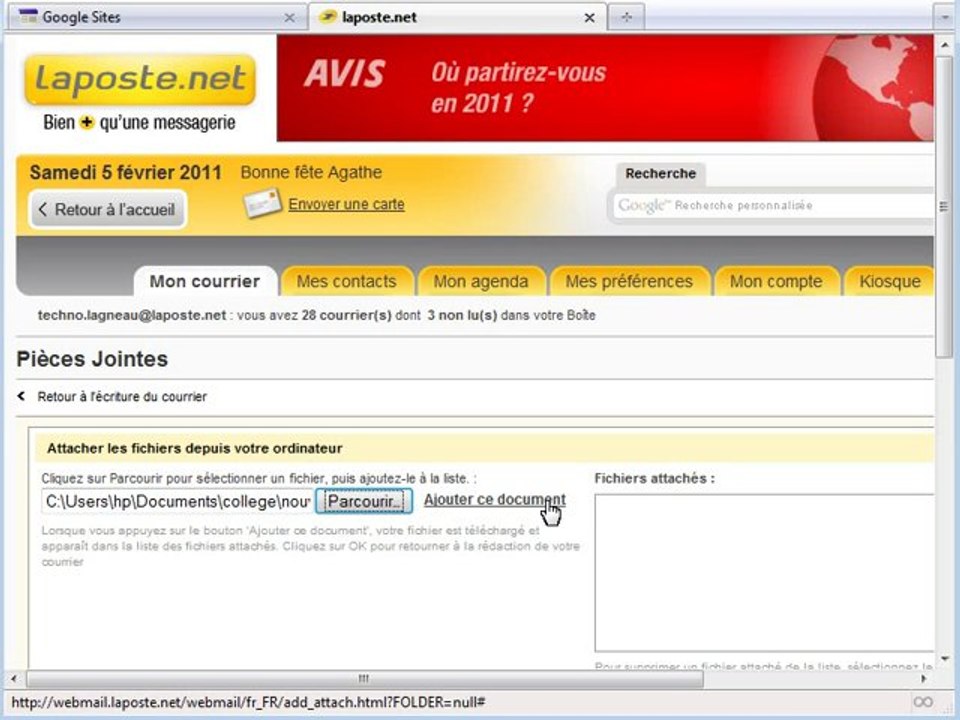The image size is (960, 720).
Task: Focus the Google custom search field
Action: pyautogui.click(x=773, y=206)
